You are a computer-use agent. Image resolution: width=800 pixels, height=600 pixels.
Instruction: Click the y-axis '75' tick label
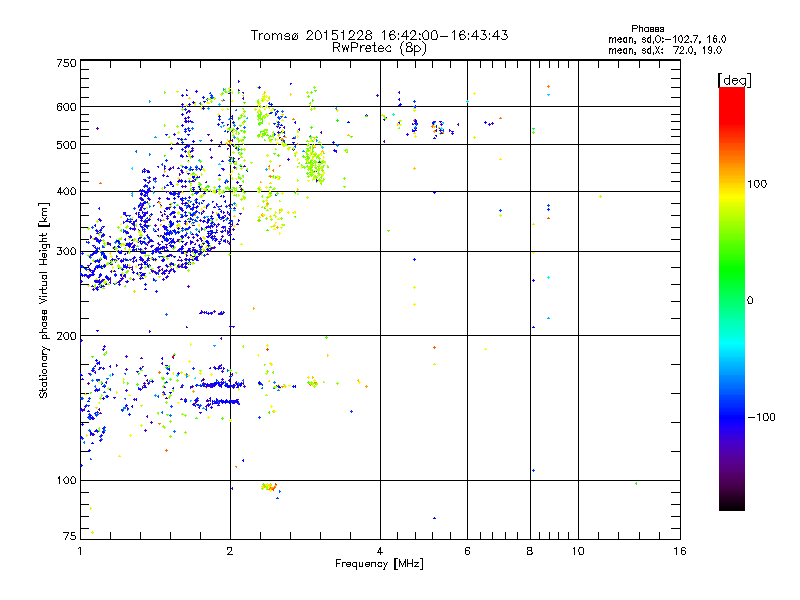[x=70, y=536]
